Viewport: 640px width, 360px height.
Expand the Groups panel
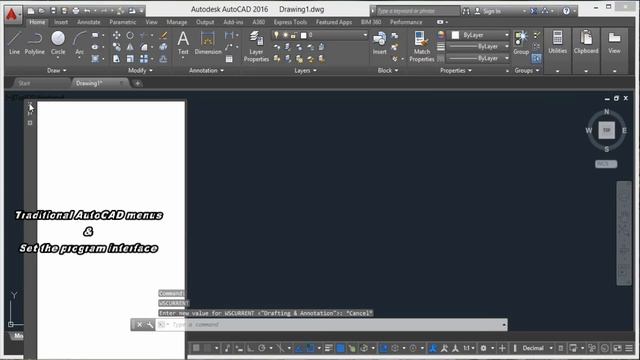(x=527, y=71)
